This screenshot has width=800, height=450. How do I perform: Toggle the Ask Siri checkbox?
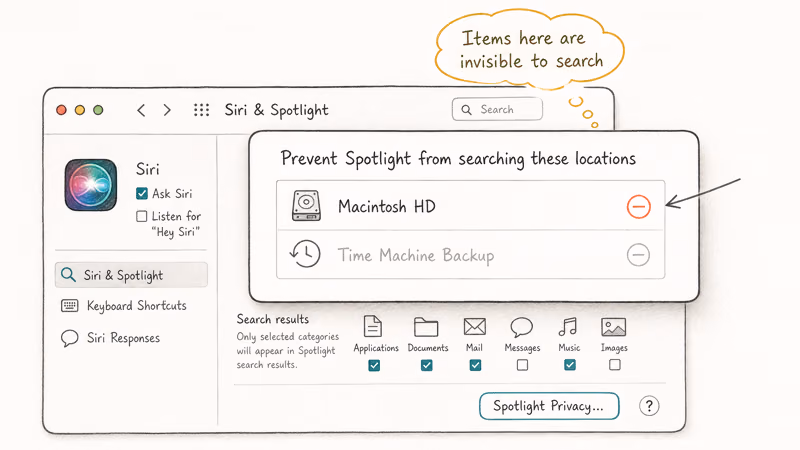tap(142, 193)
